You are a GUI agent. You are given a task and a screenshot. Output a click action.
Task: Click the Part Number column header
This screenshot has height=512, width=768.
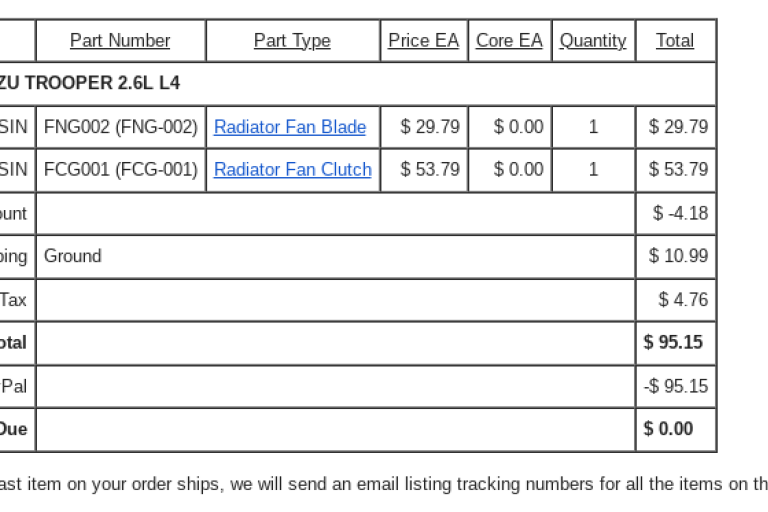click(x=120, y=41)
